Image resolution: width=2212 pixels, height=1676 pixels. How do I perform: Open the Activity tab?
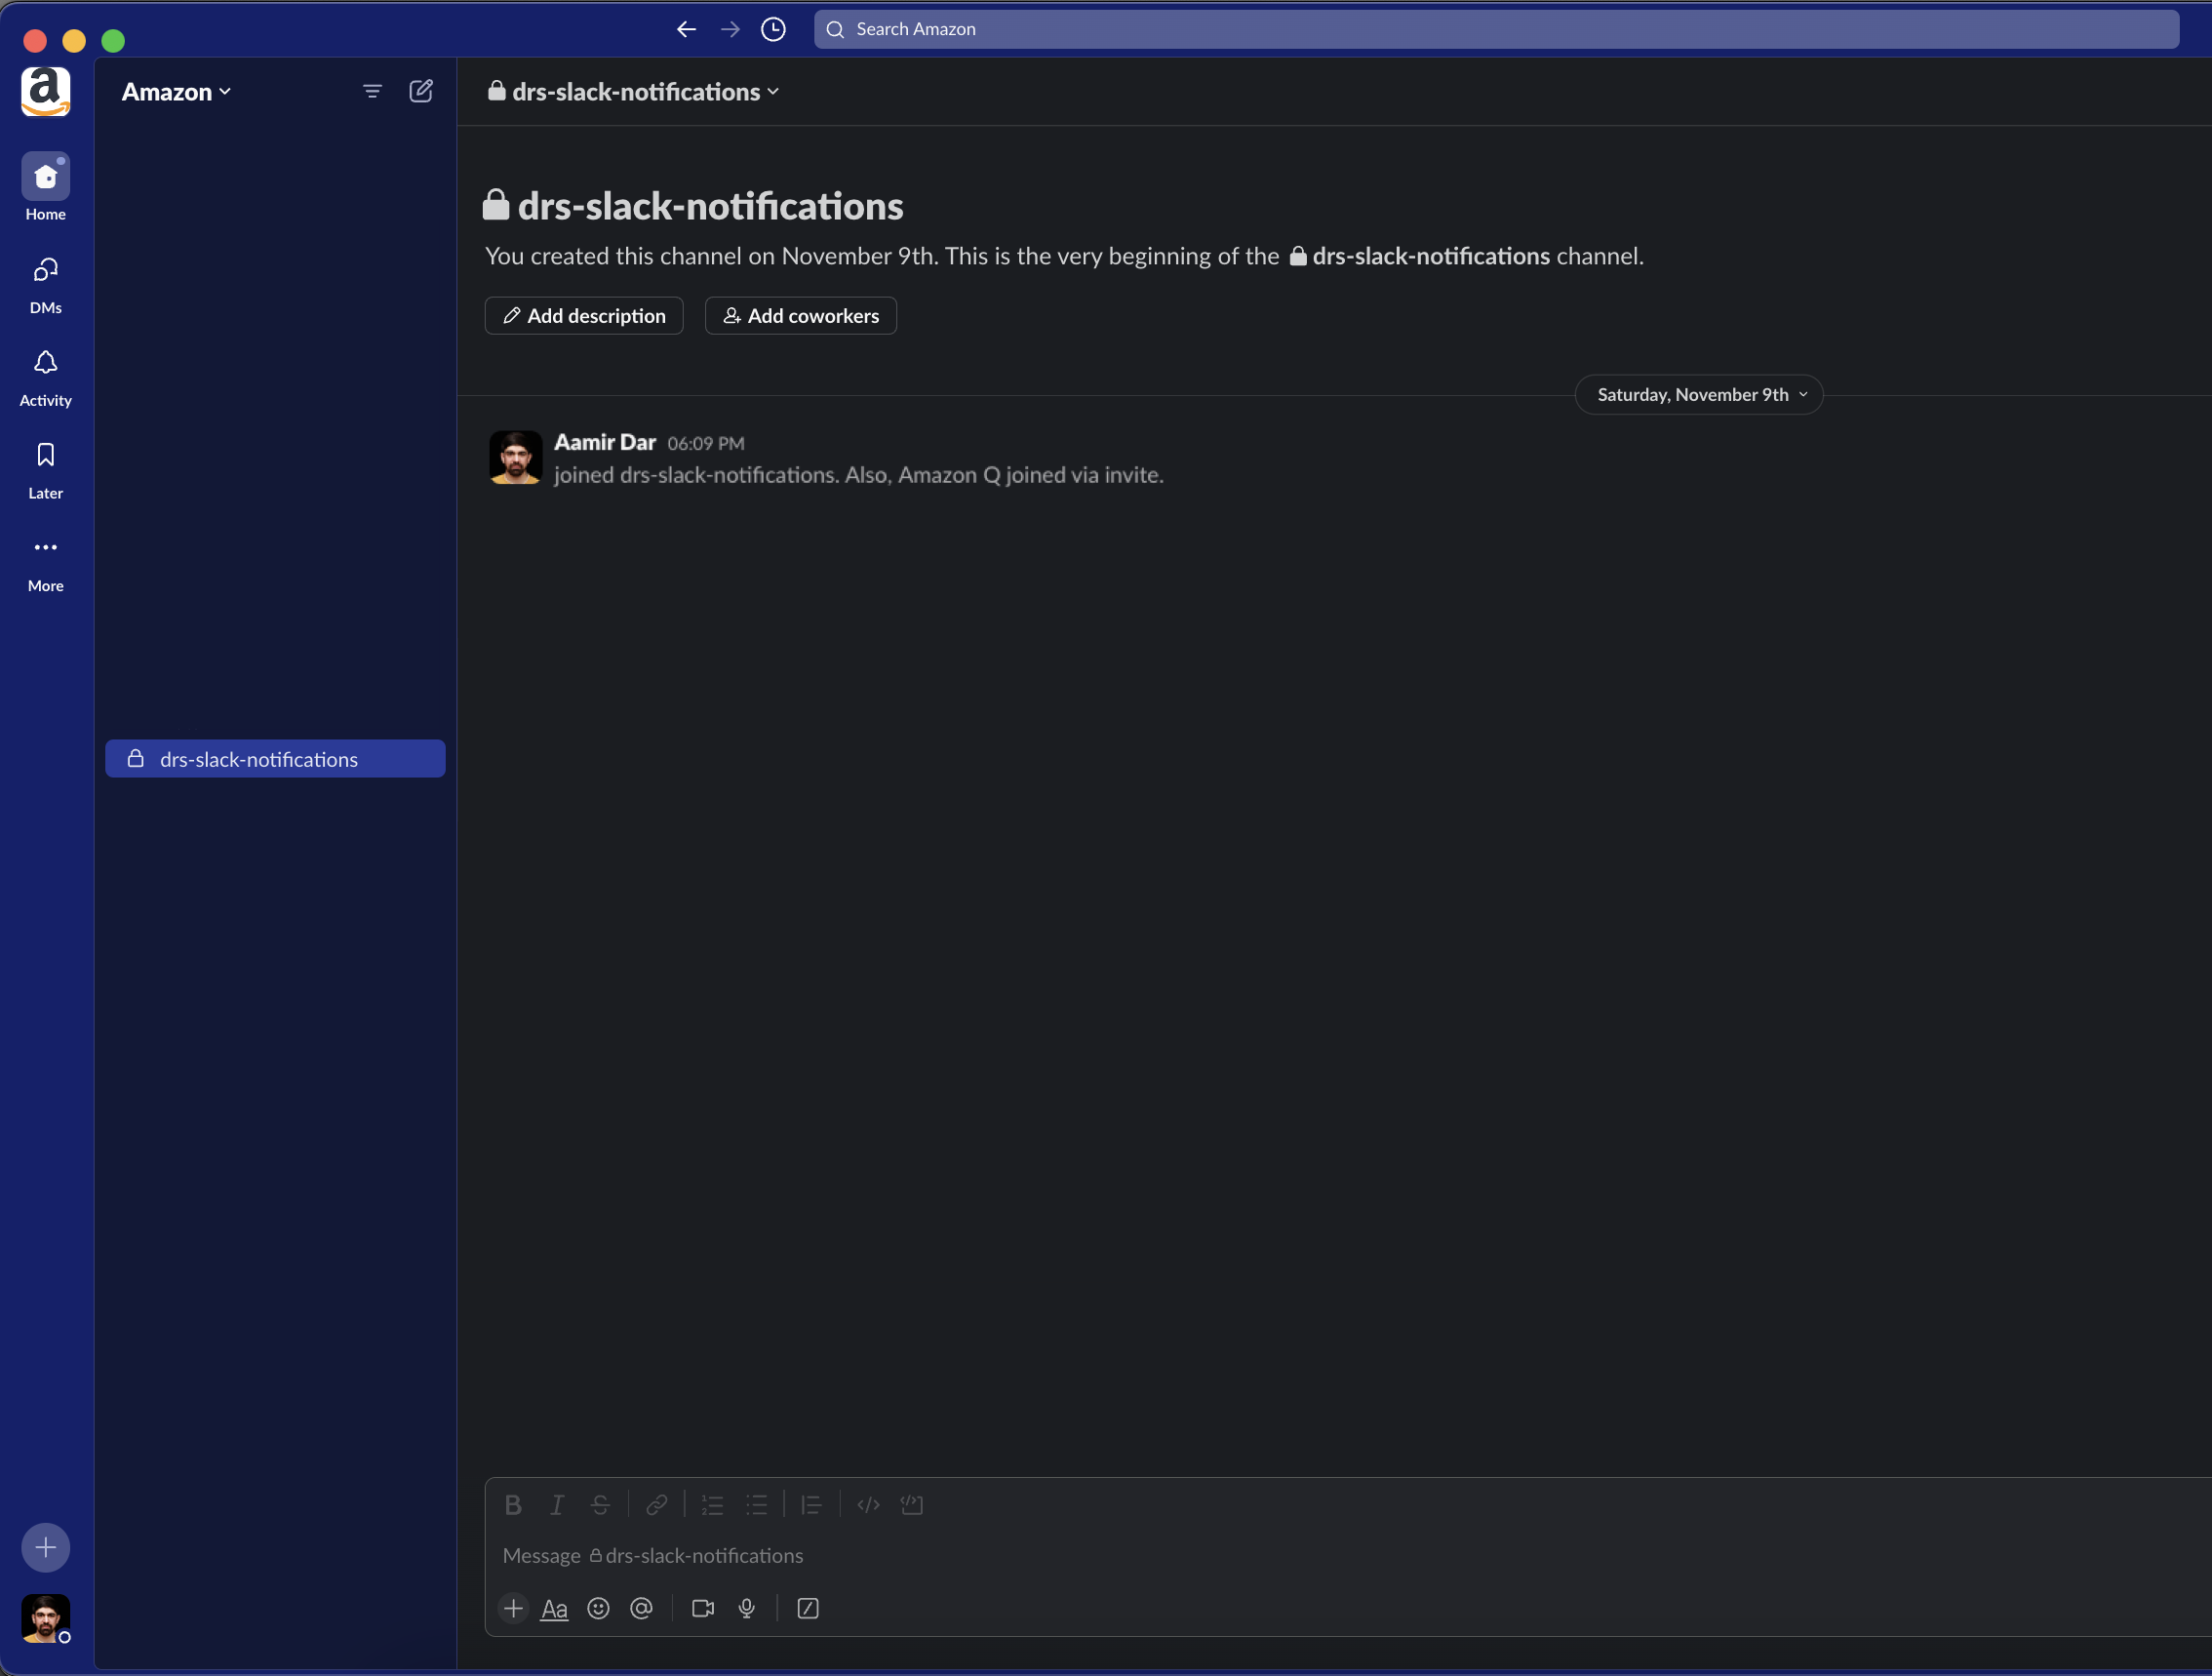pos(45,377)
